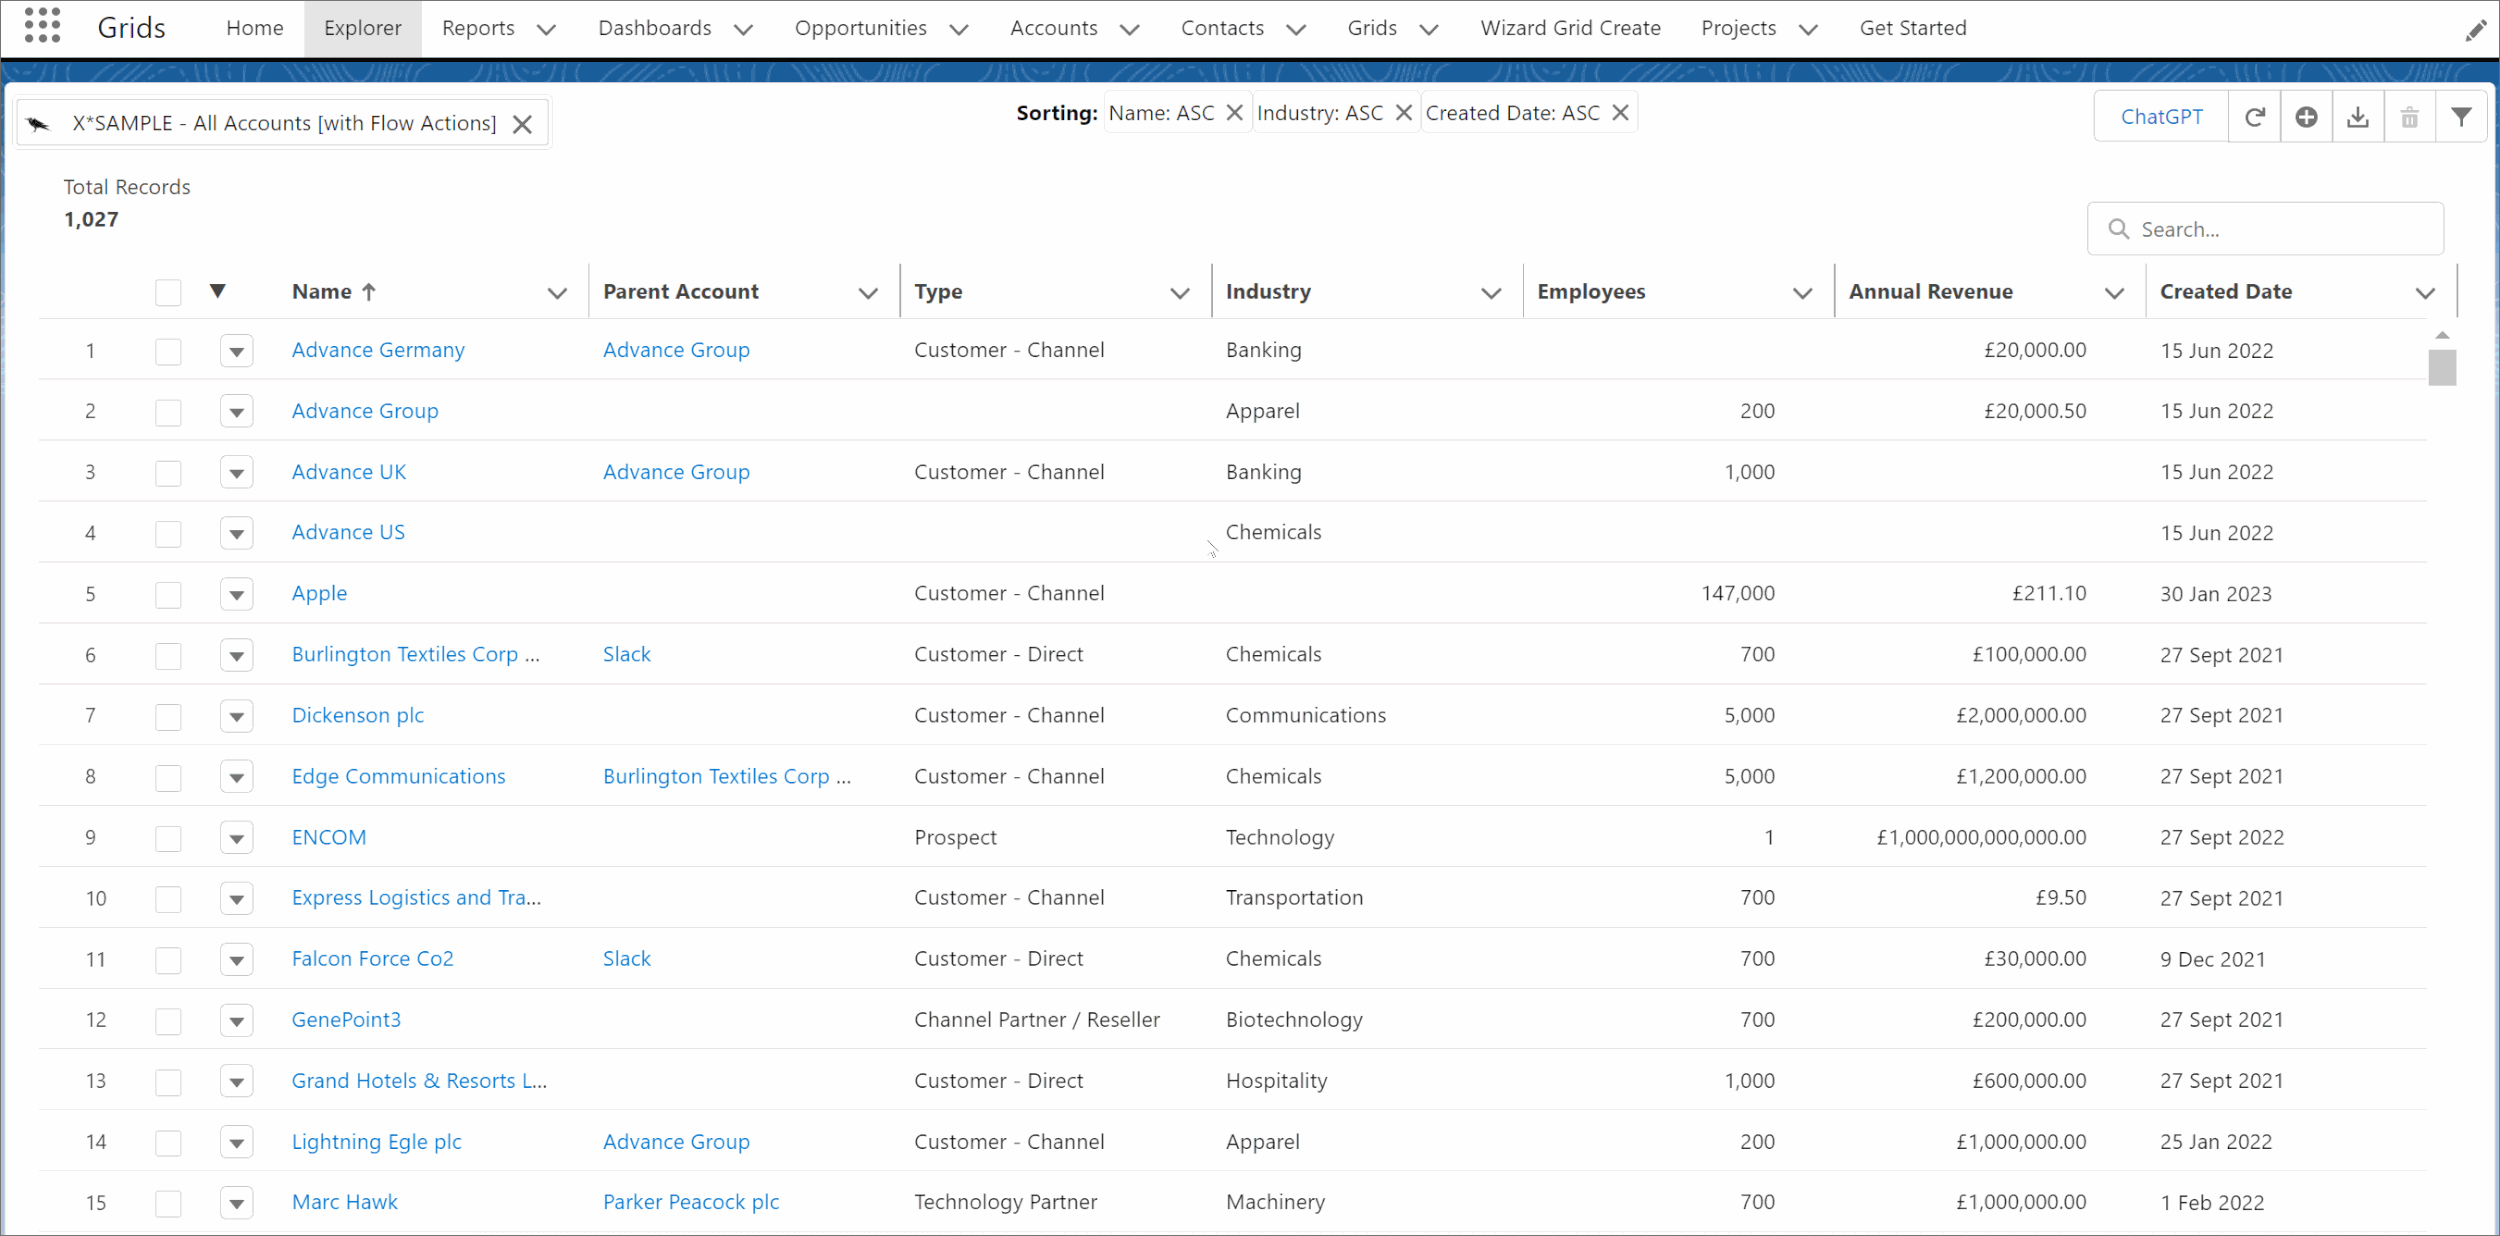
Task: Expand the Reports nav dropdown chevron
Action: [546, 29]
